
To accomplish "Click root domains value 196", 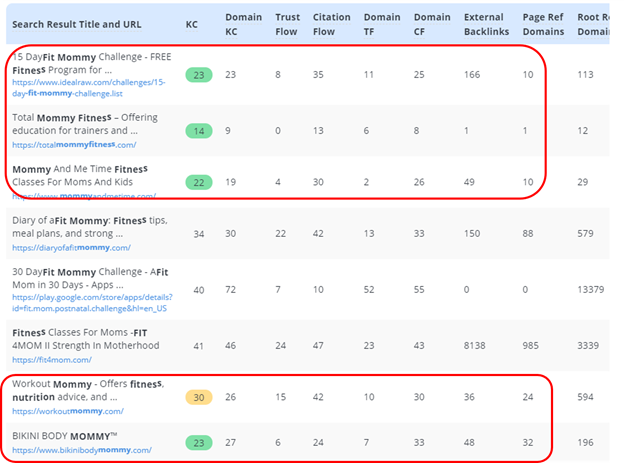I will click(585, 442).
